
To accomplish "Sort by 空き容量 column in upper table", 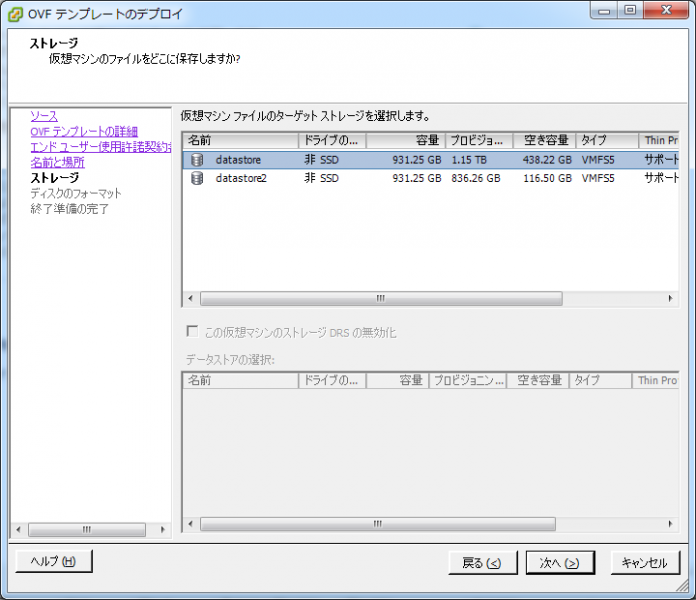I will (545, 140).
